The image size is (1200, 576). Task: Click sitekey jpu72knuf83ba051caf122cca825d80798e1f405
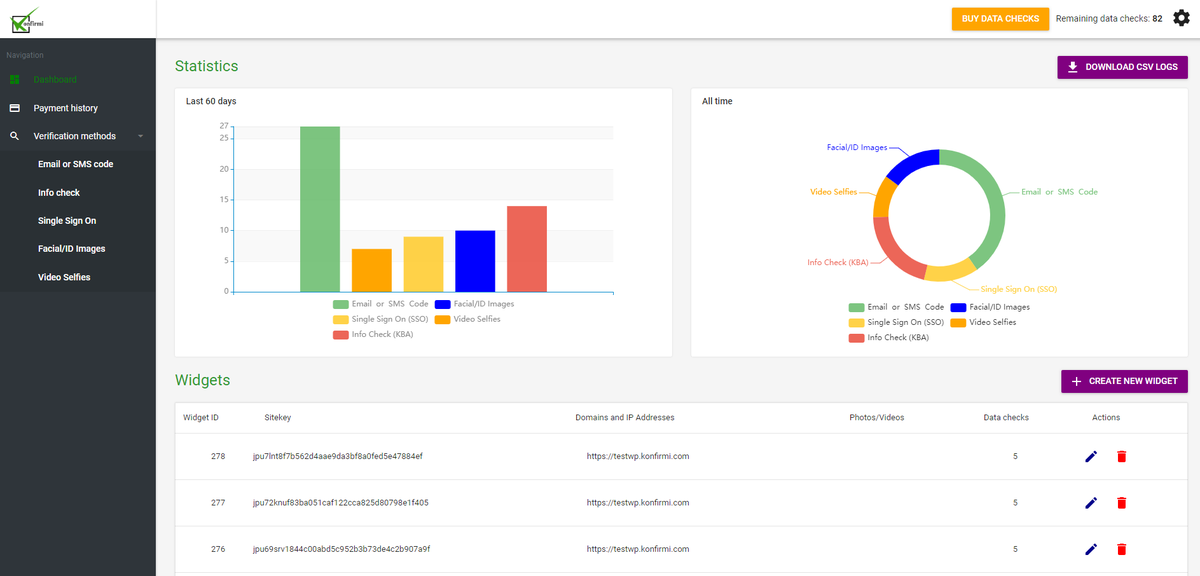[x=341, y=503]
